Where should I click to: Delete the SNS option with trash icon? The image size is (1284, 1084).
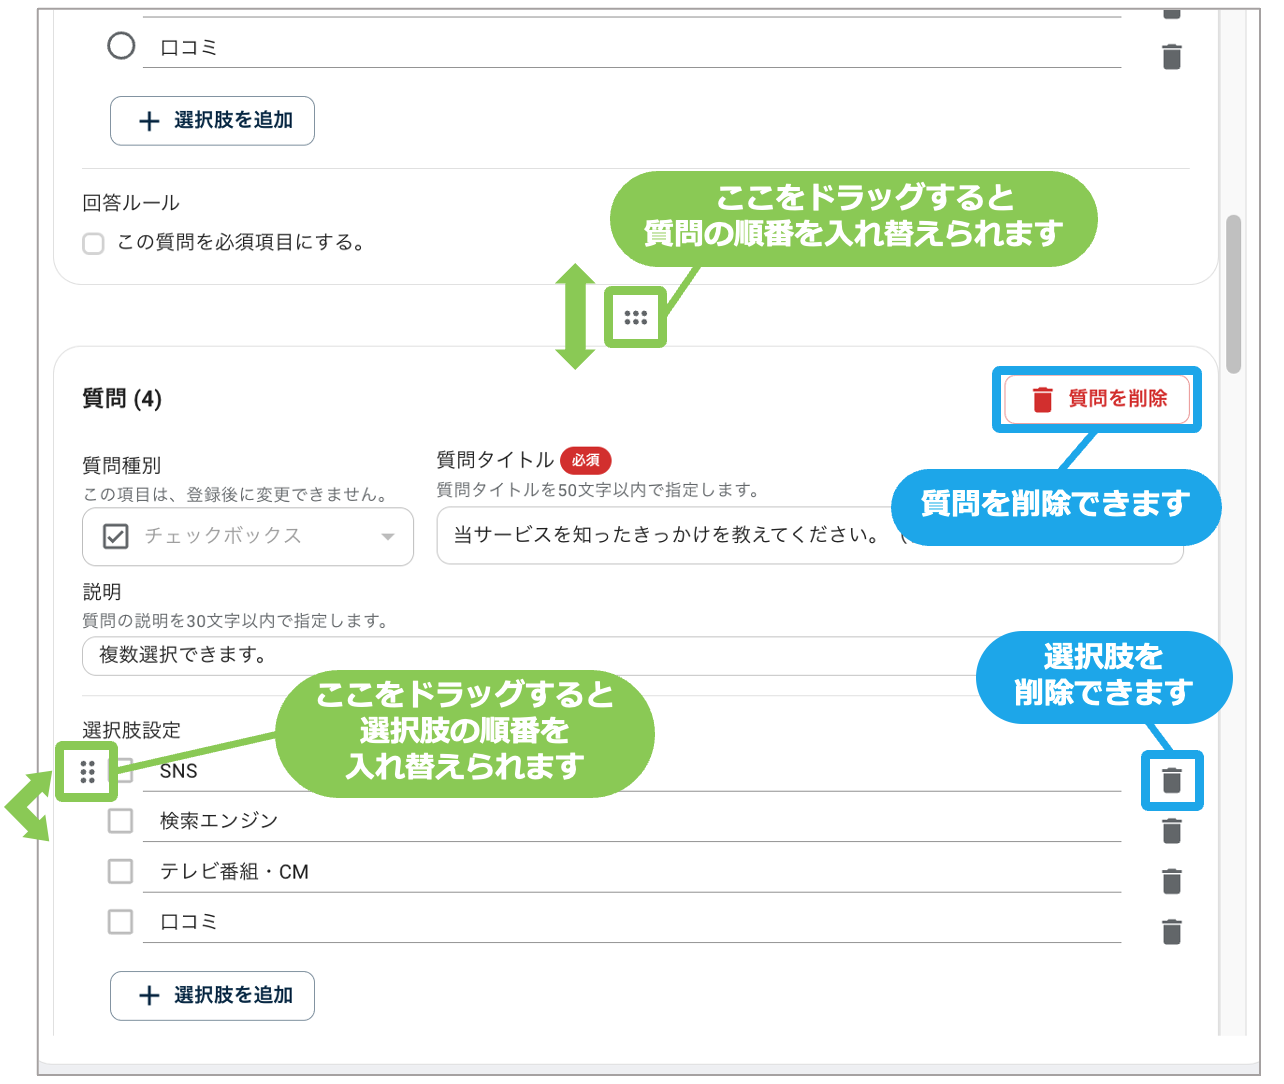pyautogui.click(x=1172, y=780)
